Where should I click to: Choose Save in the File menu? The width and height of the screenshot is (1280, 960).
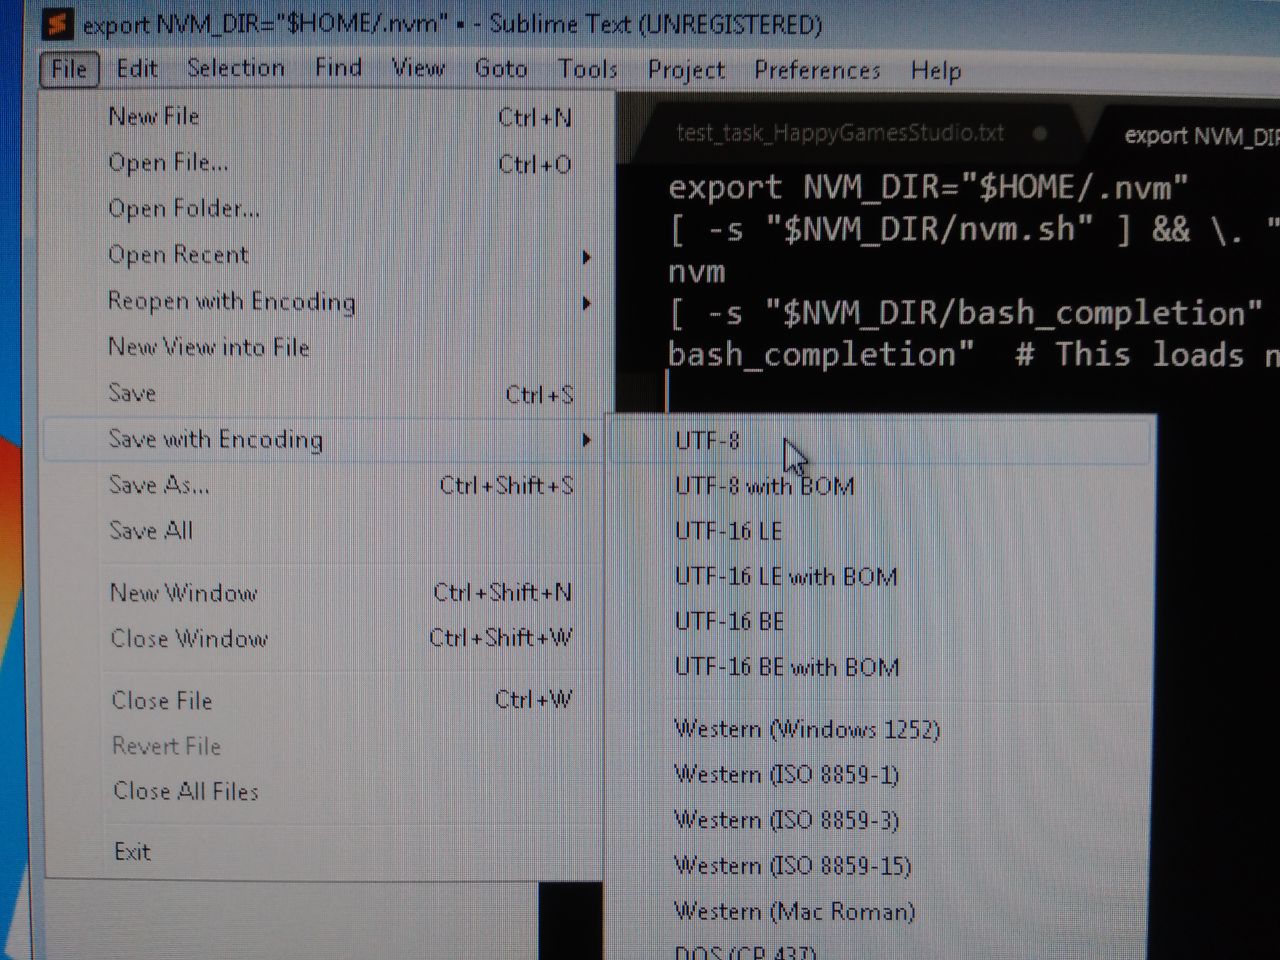[x=326, y=393]
